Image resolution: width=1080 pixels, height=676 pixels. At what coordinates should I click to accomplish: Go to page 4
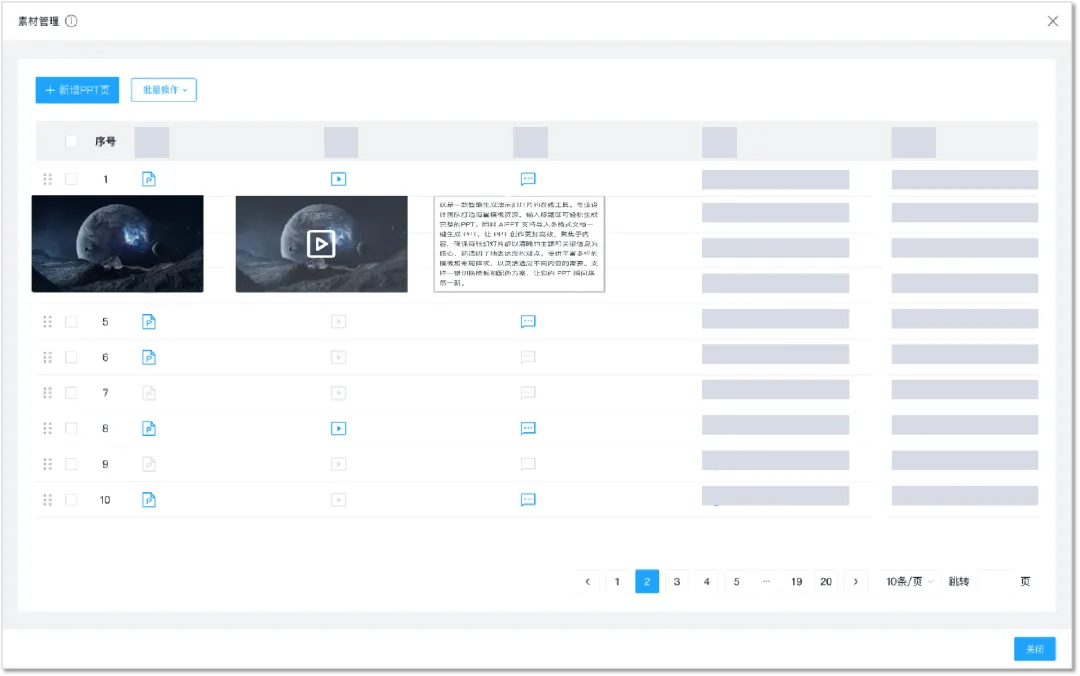[x=707, y=582]
